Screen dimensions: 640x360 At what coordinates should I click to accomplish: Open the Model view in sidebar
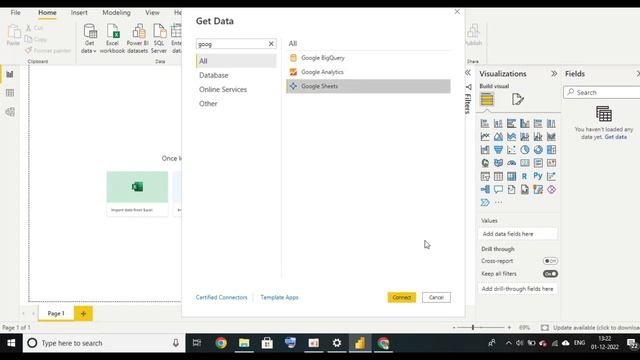point(10,112)
